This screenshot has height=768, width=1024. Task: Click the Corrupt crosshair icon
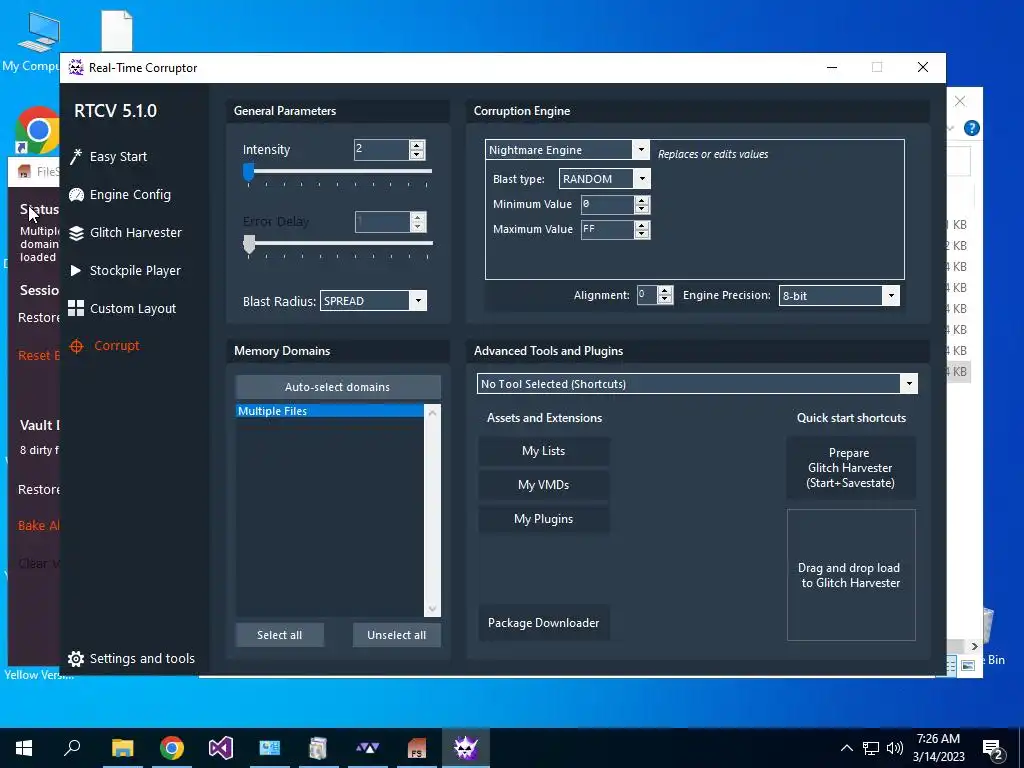click(x=76, y=346)
